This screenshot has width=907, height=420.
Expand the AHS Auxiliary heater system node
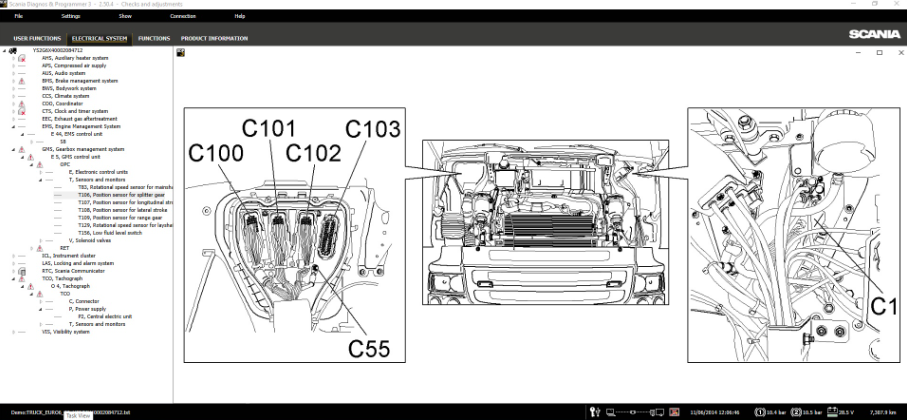click(13, 58)
